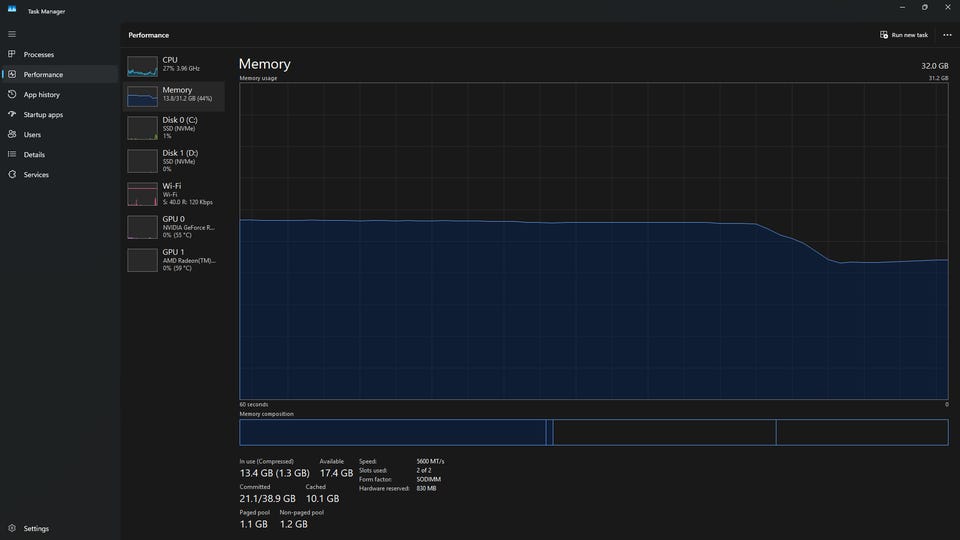Select the Memory mini graph thumbnail
Image resolution: width=960 pixels, height=540 pixels.
pyautogui.click(x=142, y=97)
